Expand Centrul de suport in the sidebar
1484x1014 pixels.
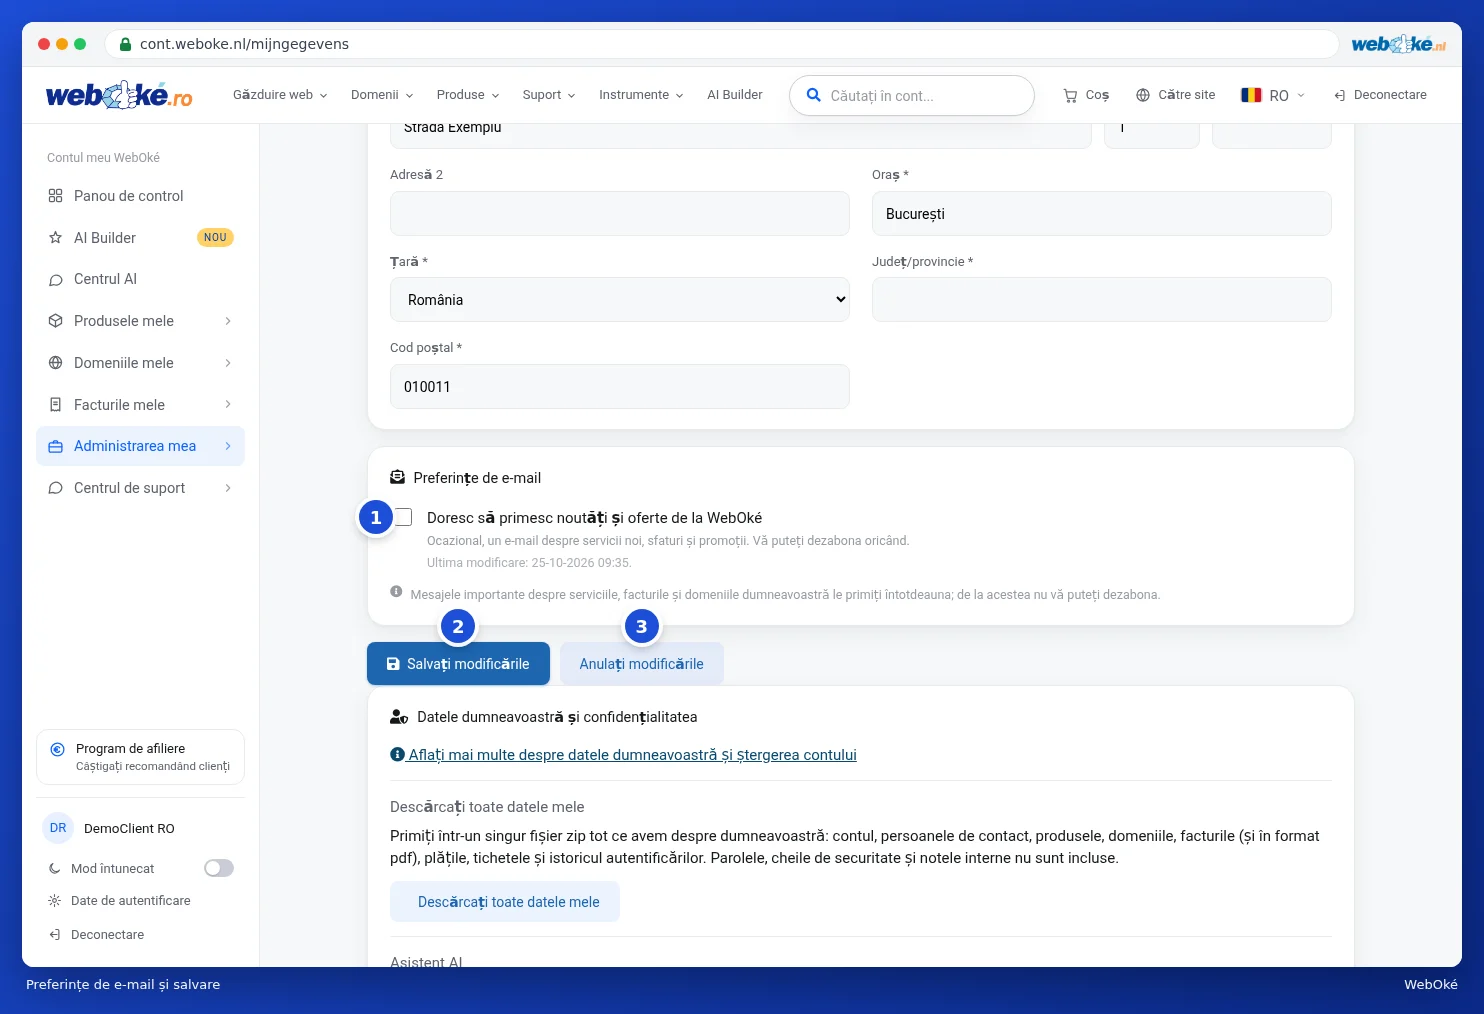click(x=140, y=488)
